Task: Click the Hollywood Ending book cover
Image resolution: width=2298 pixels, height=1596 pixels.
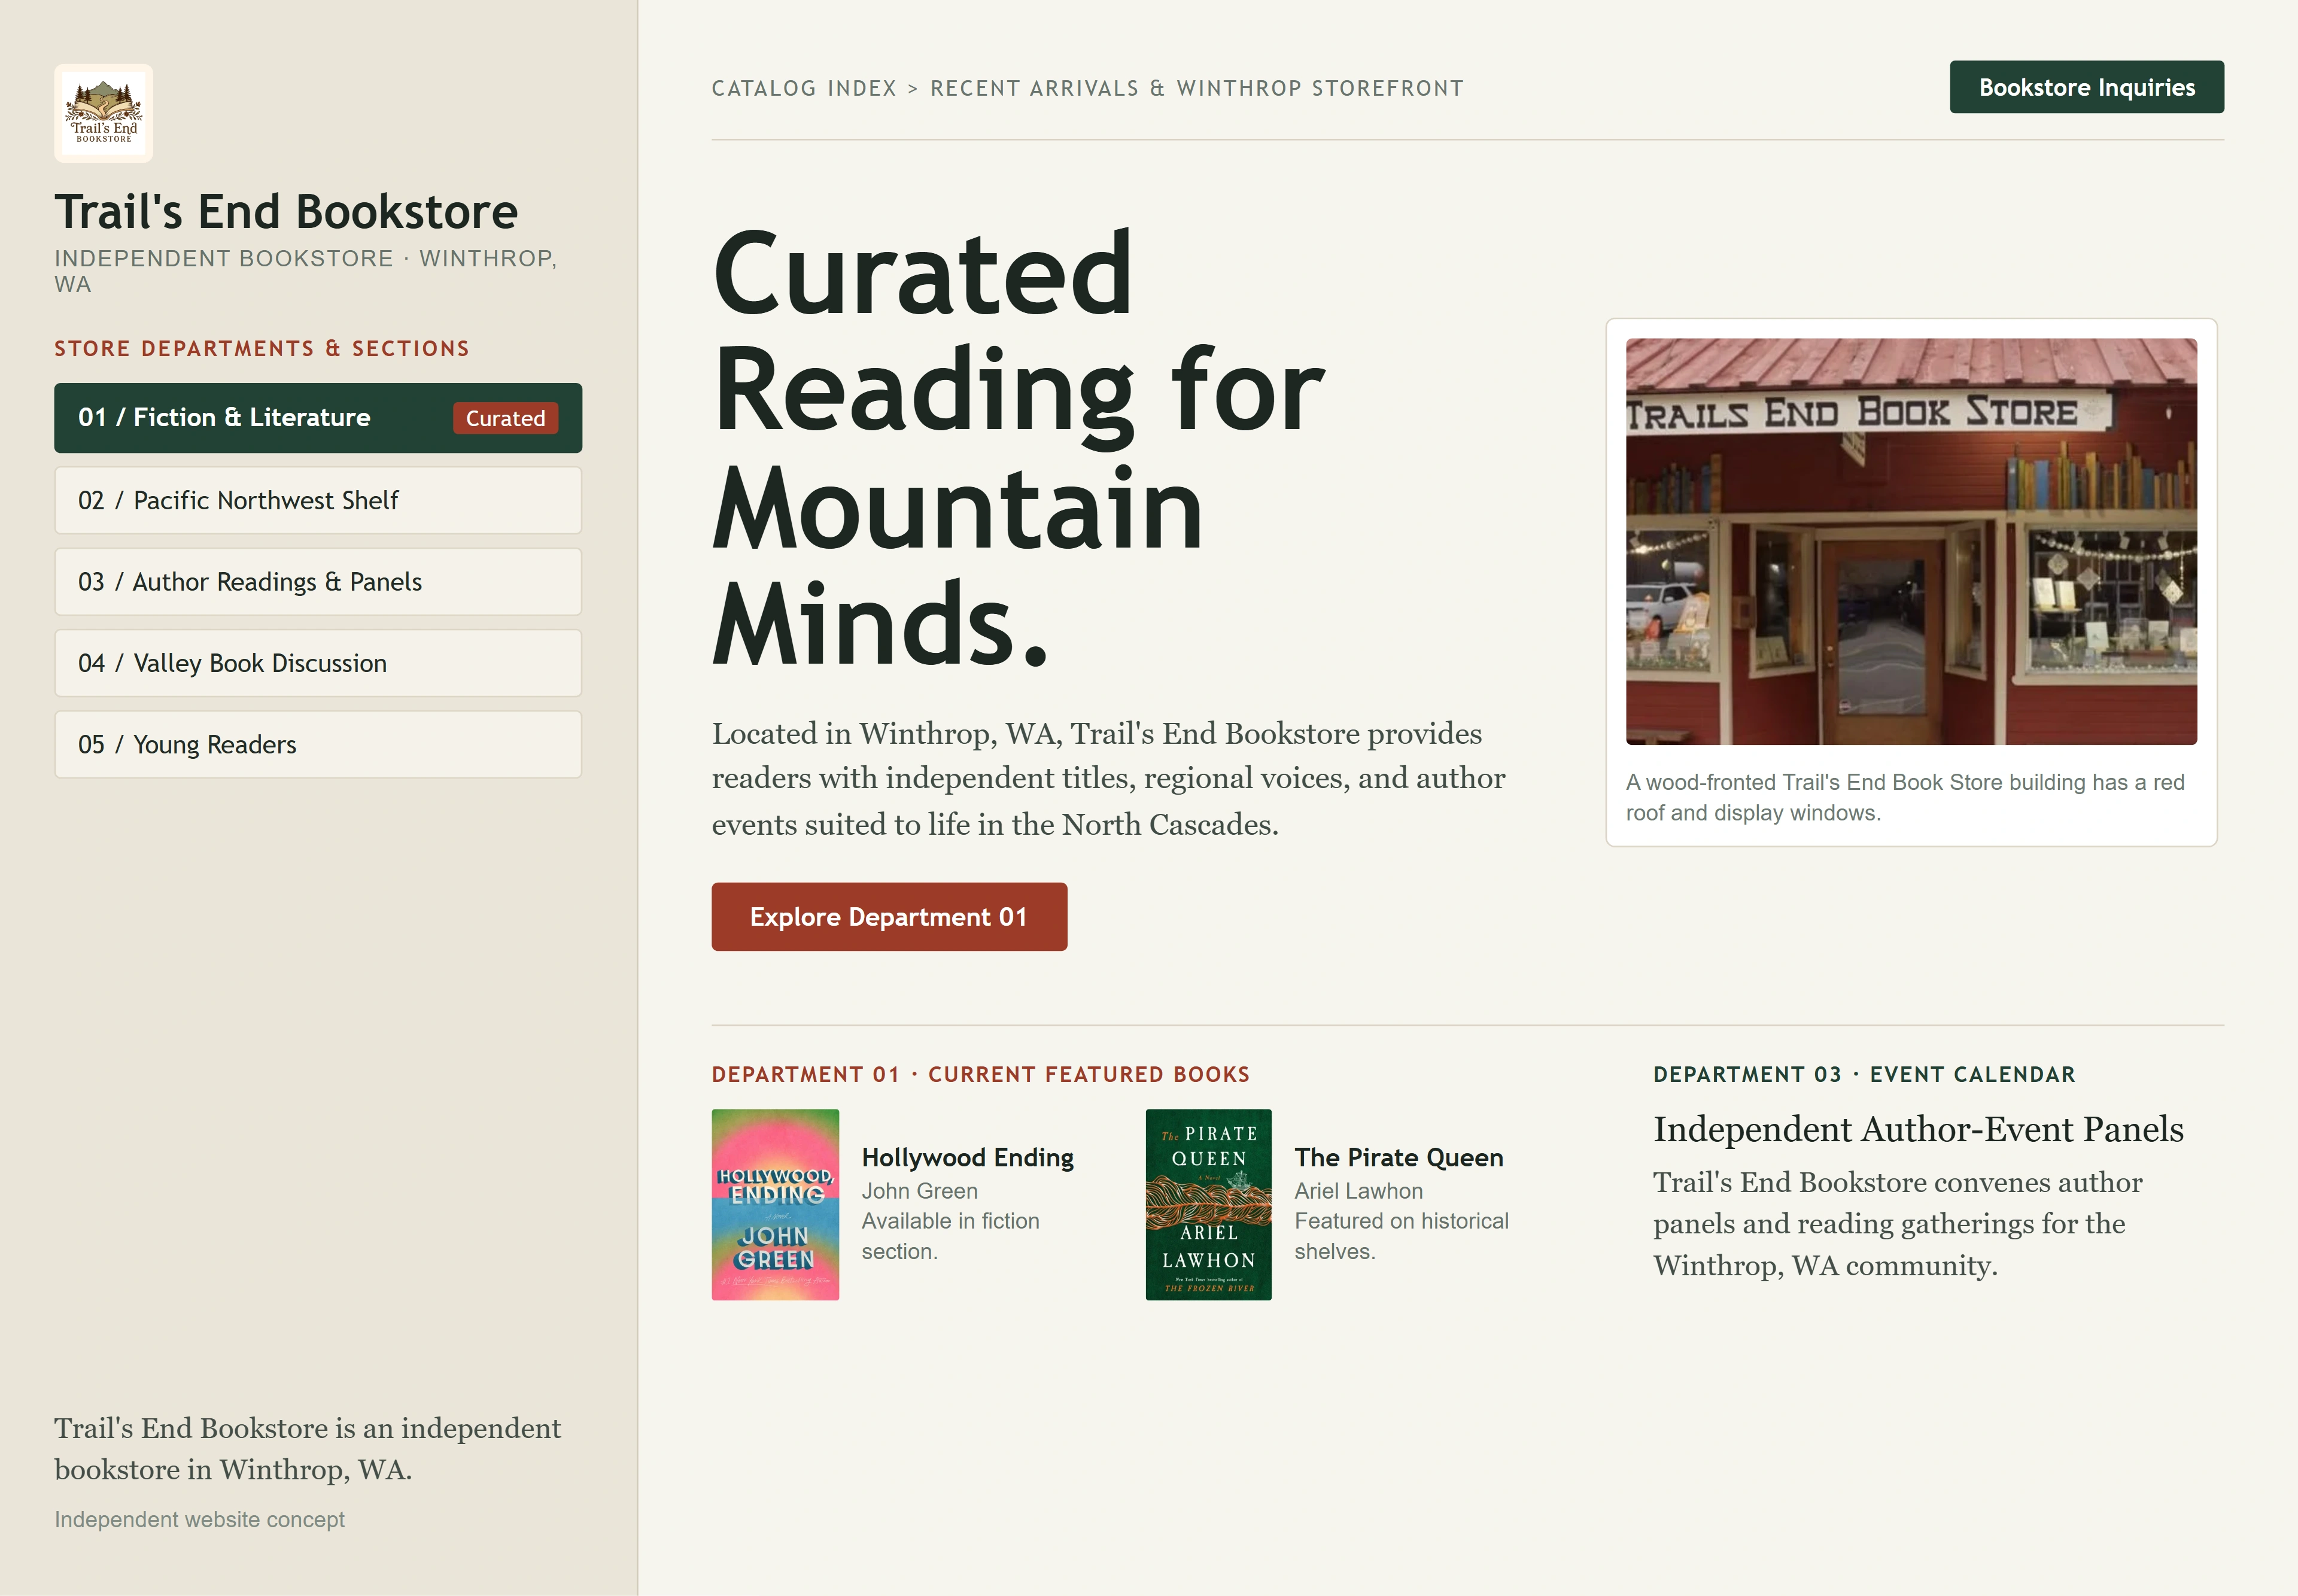Action: 775,1204
